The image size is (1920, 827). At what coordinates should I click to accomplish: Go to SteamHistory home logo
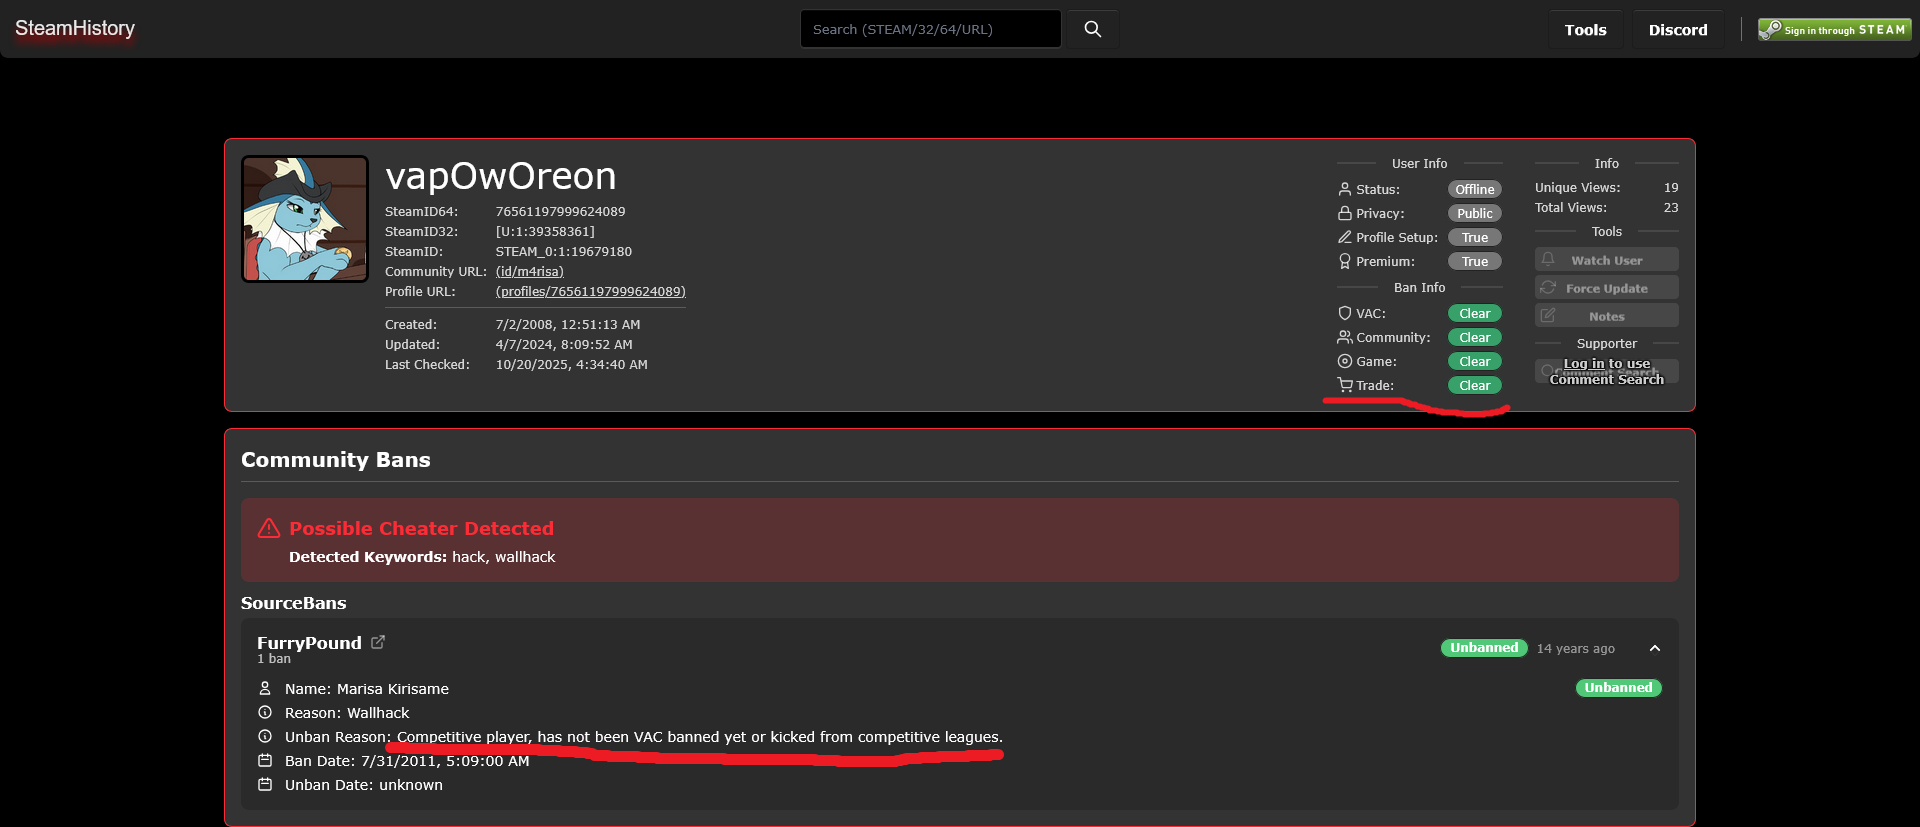75,28
